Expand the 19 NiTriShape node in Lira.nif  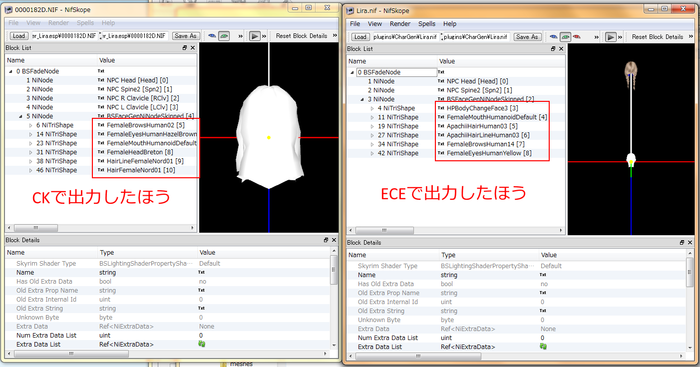372,126
